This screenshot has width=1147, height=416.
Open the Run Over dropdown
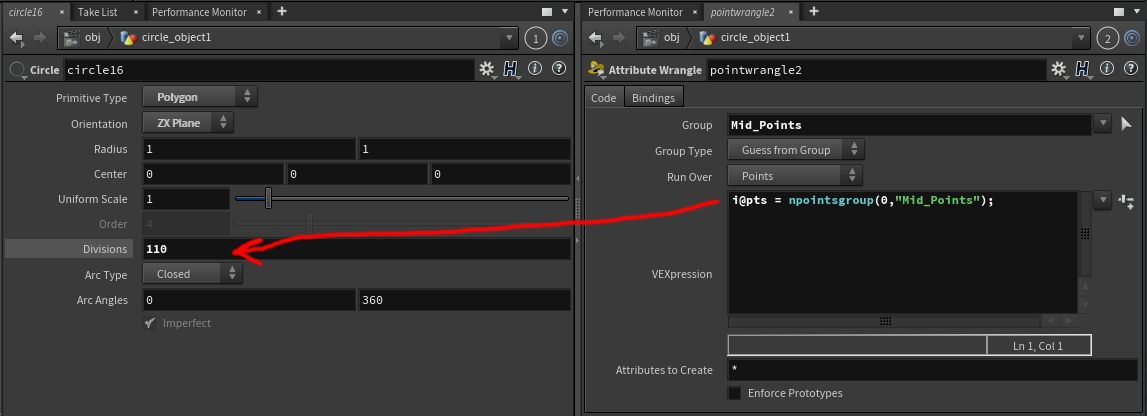pos(794,176)
